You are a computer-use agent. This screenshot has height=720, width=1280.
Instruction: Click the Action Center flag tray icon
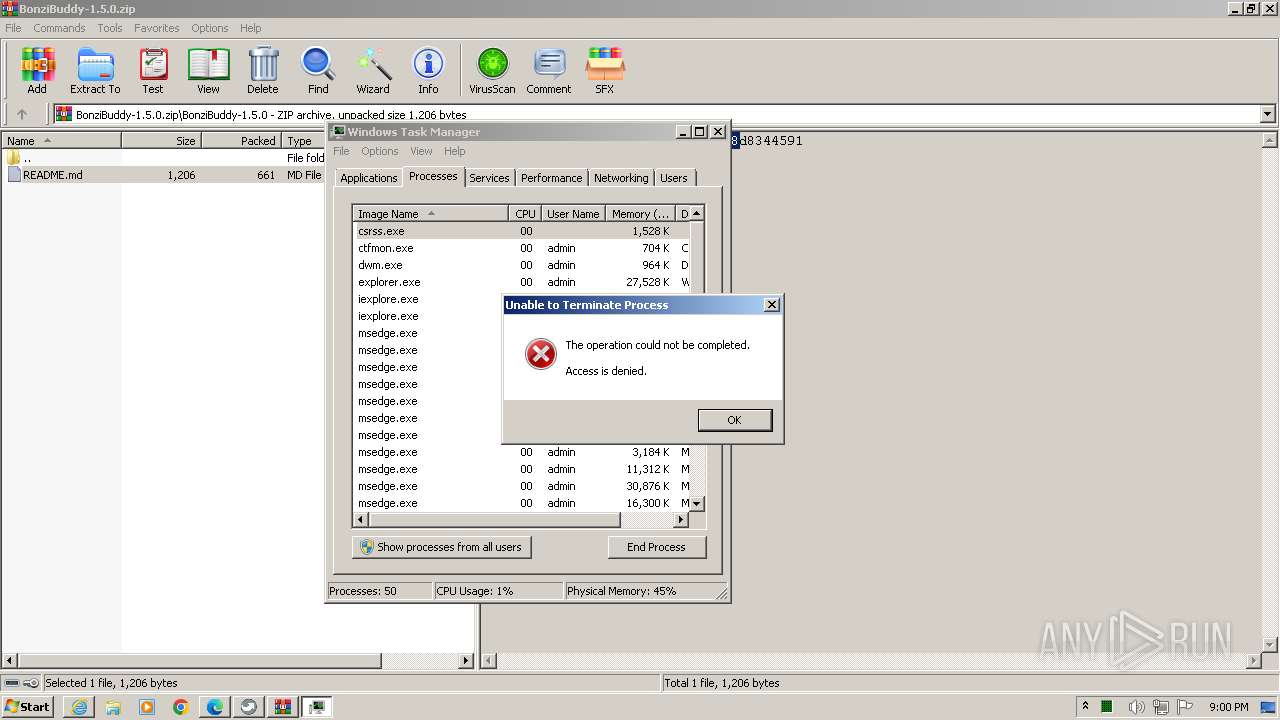click(x=1186, y=707)
